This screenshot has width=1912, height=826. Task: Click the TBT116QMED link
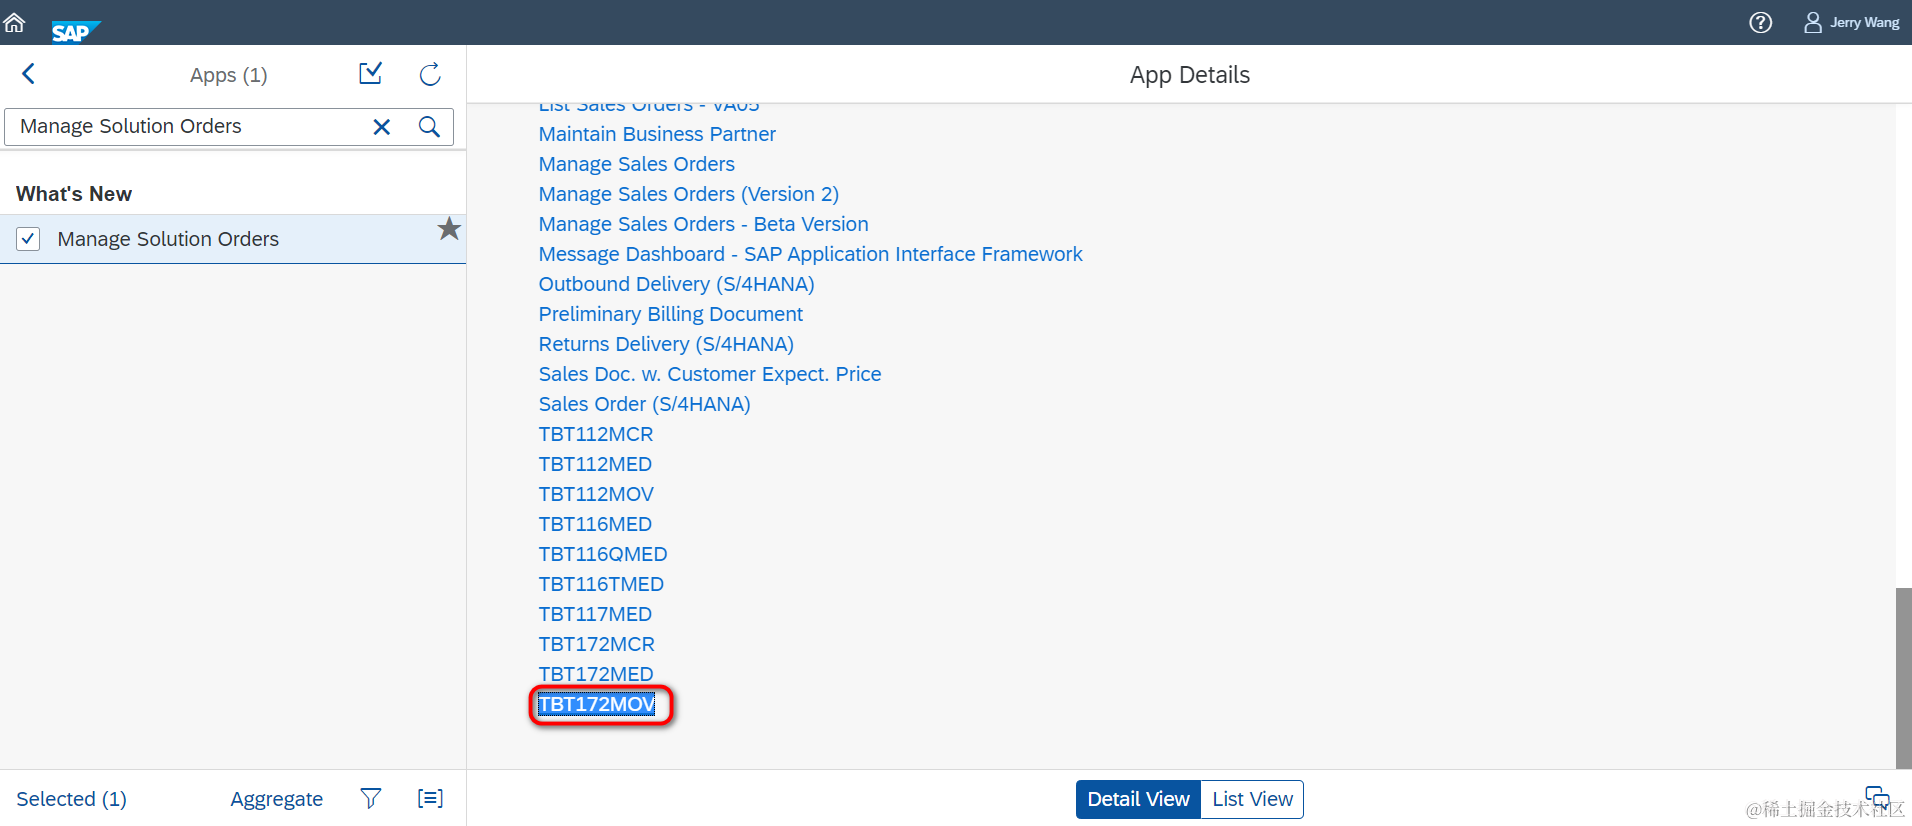tap(603, 554)
